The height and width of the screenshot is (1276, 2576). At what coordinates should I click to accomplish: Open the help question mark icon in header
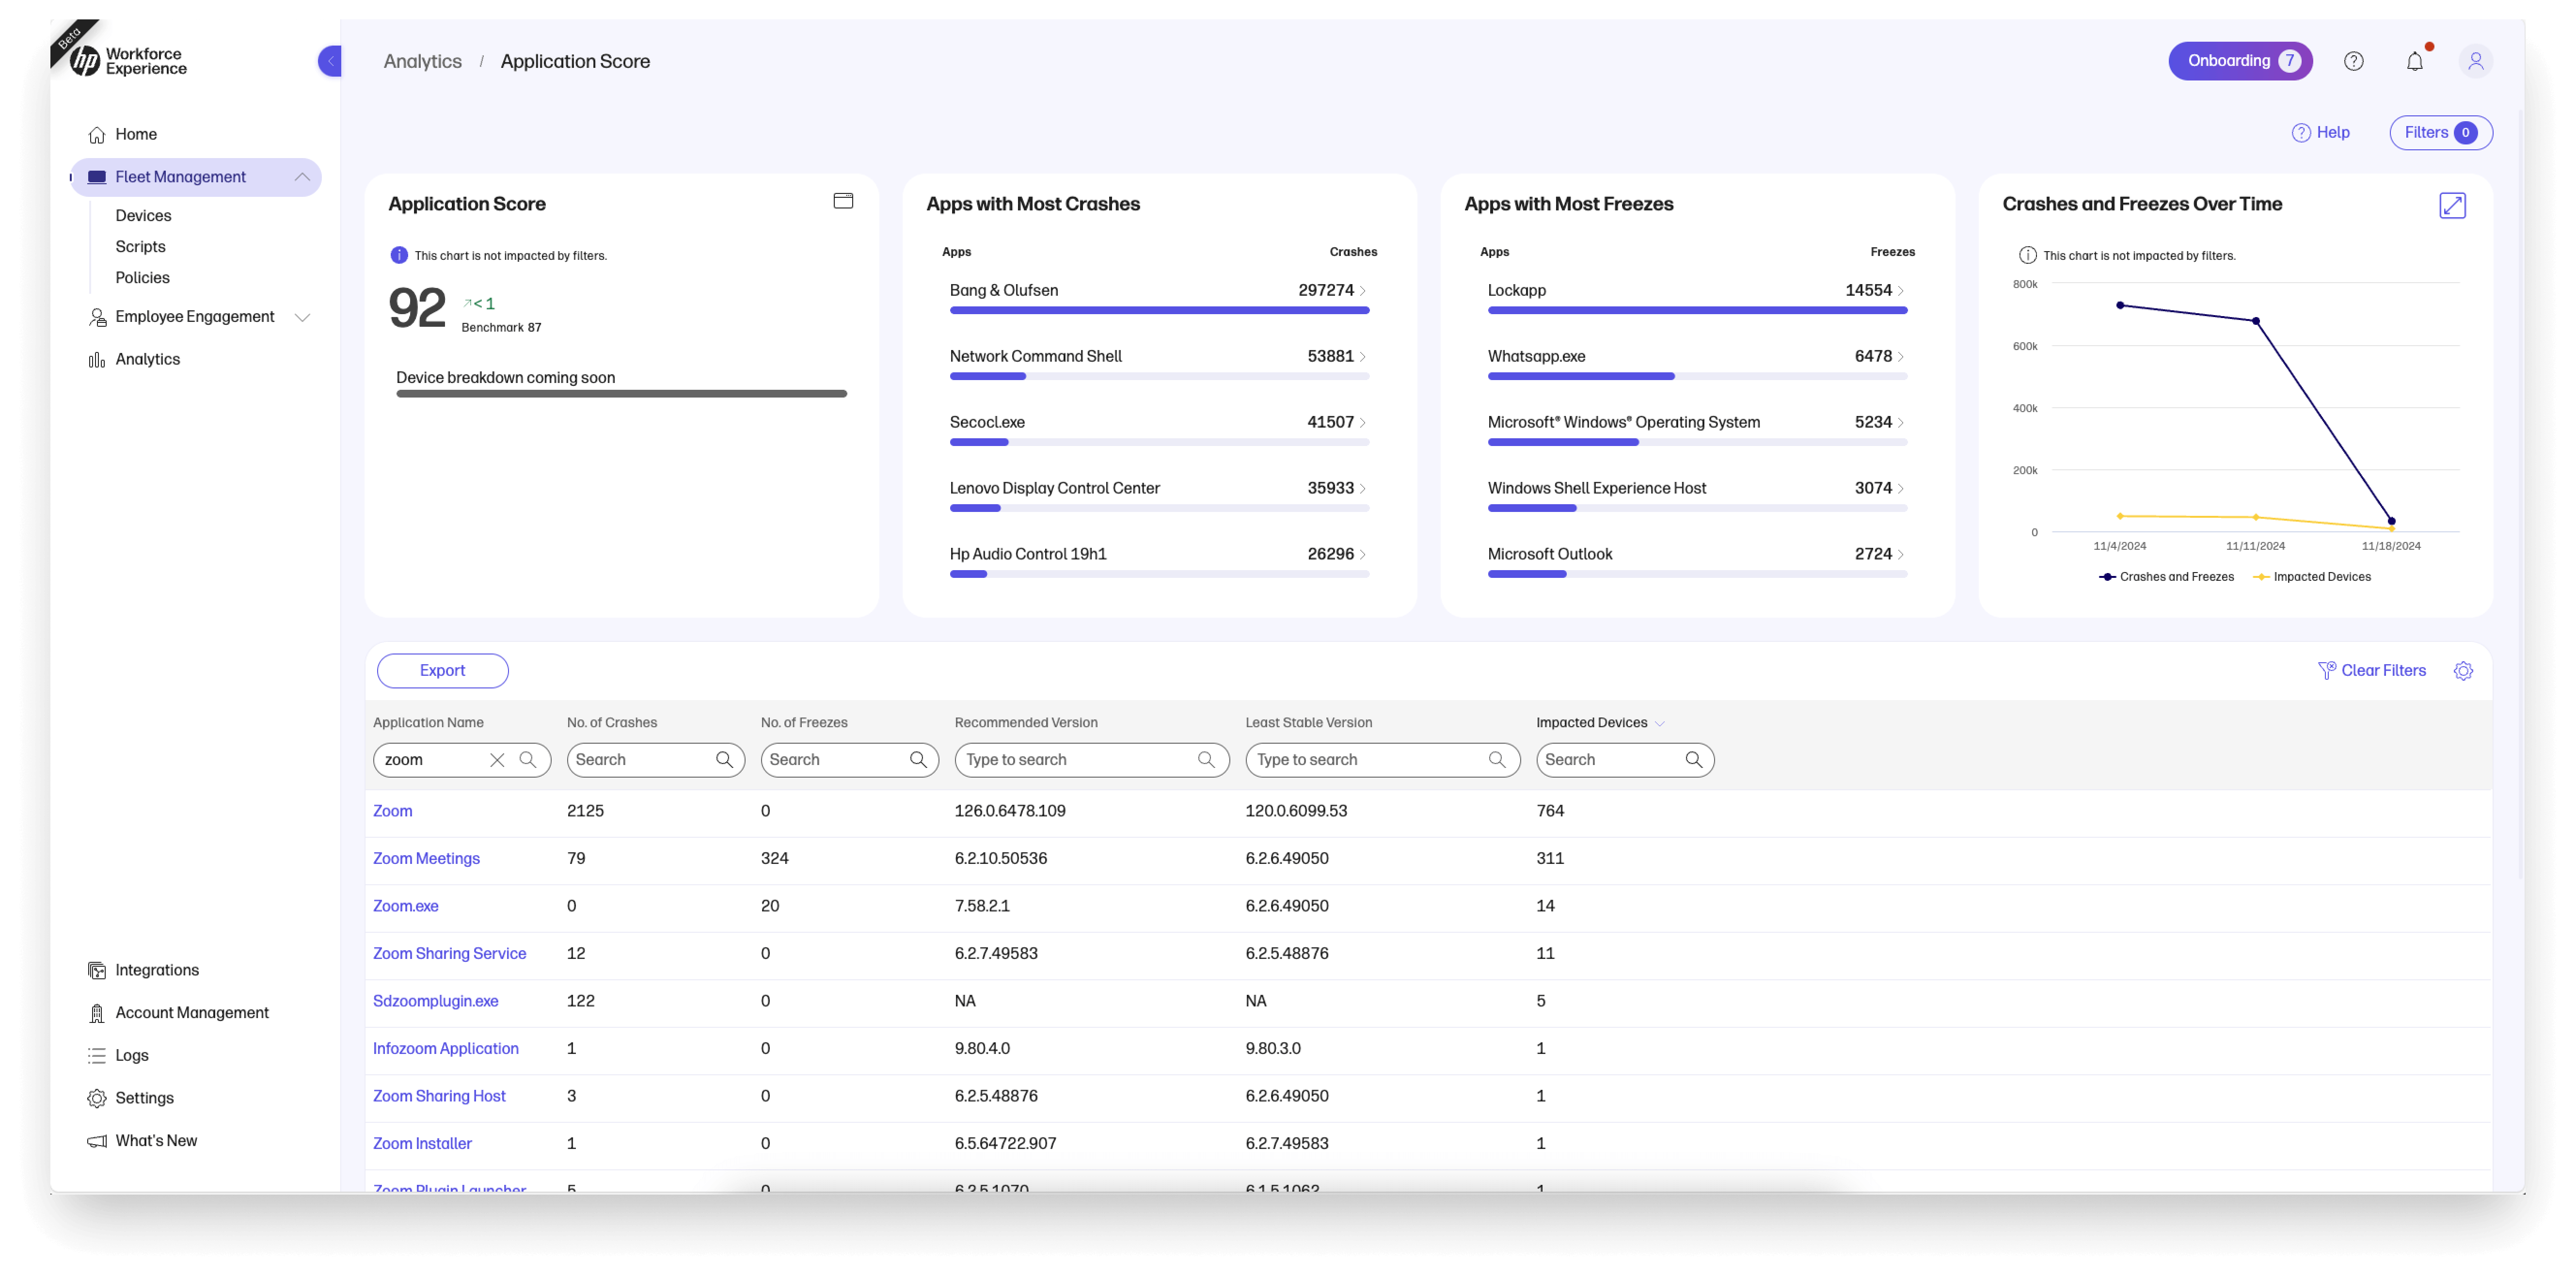click(x=2354, y=61)
